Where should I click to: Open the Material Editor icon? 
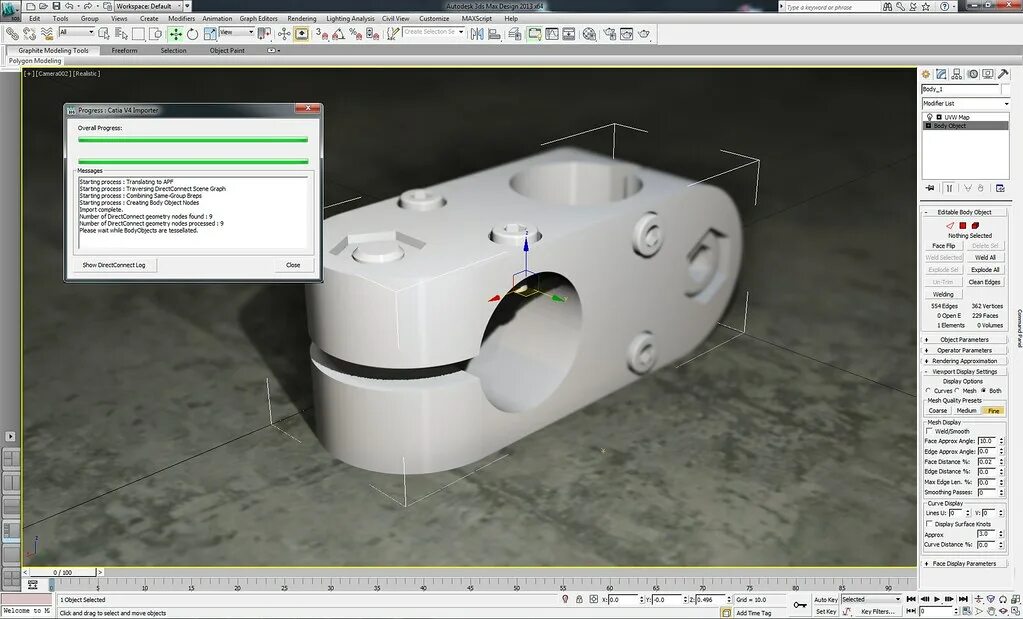click(589, 34)
